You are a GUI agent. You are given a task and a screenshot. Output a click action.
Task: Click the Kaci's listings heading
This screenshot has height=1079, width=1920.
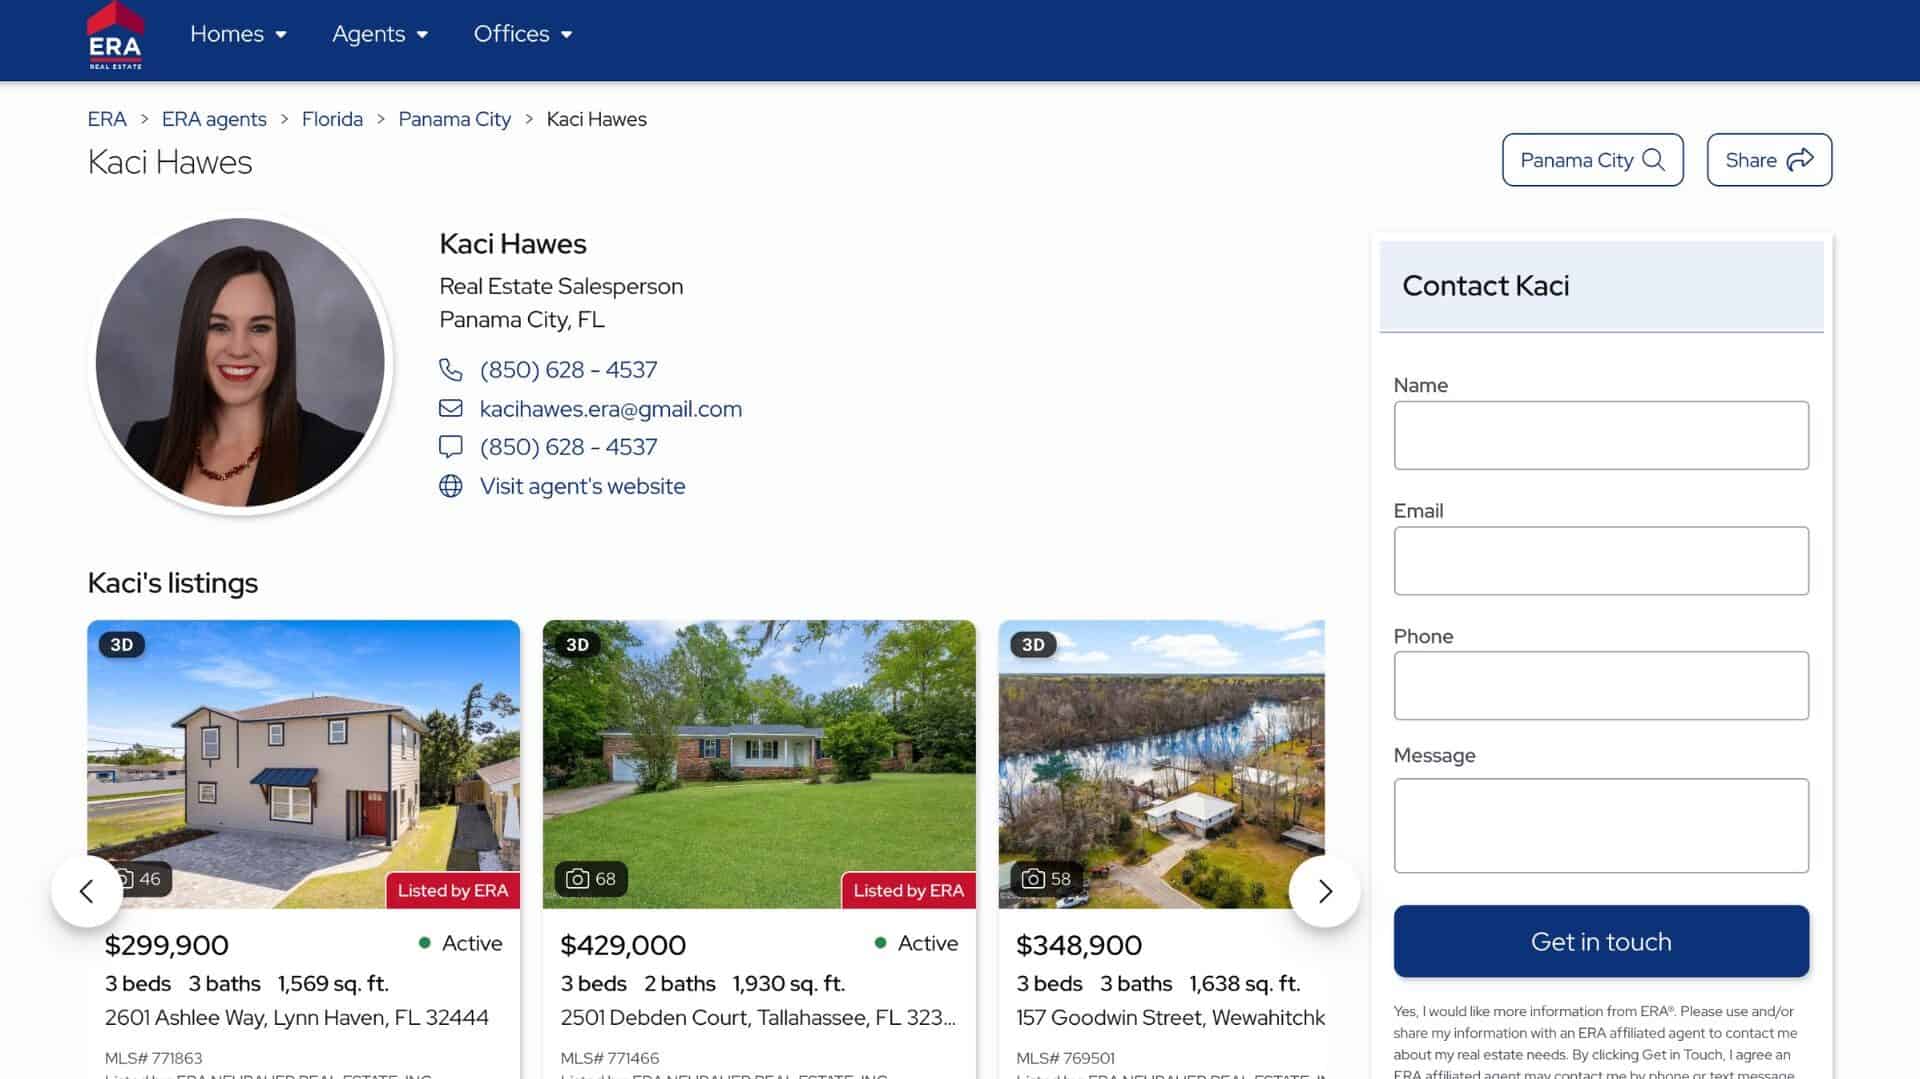click(173, 583)
